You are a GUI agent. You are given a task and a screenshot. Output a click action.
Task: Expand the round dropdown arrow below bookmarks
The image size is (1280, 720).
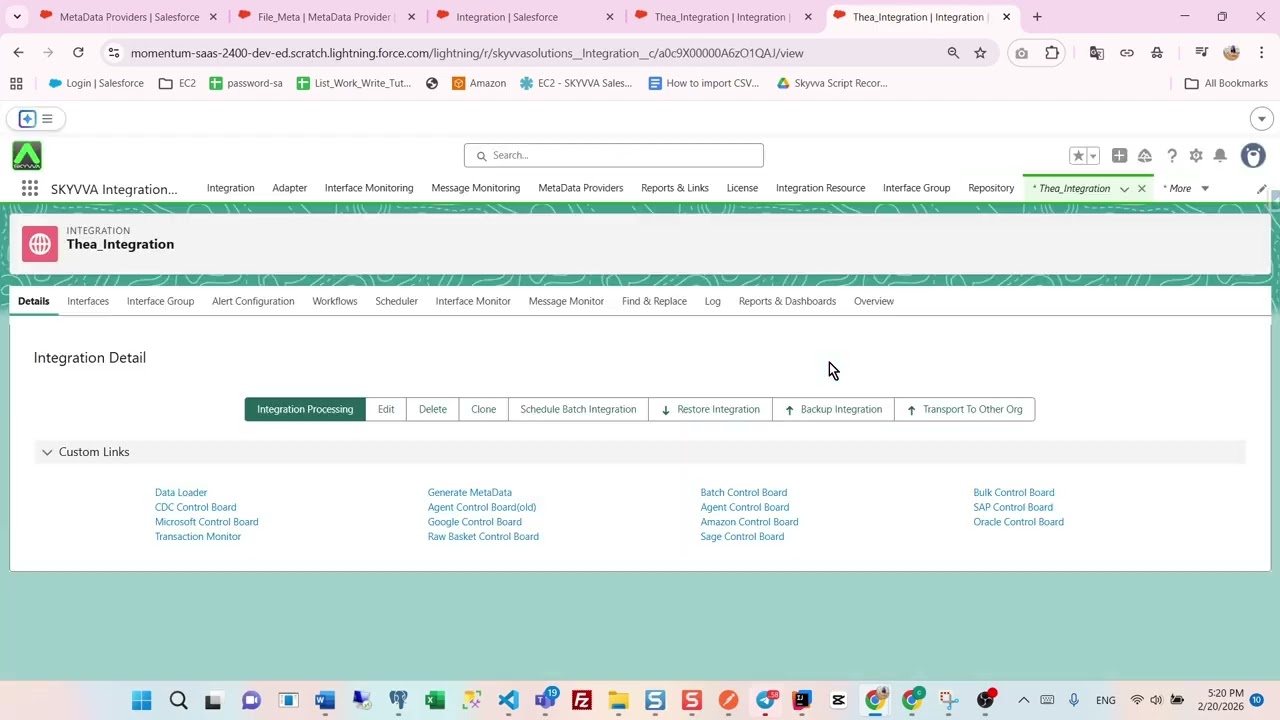[1261, 119]
